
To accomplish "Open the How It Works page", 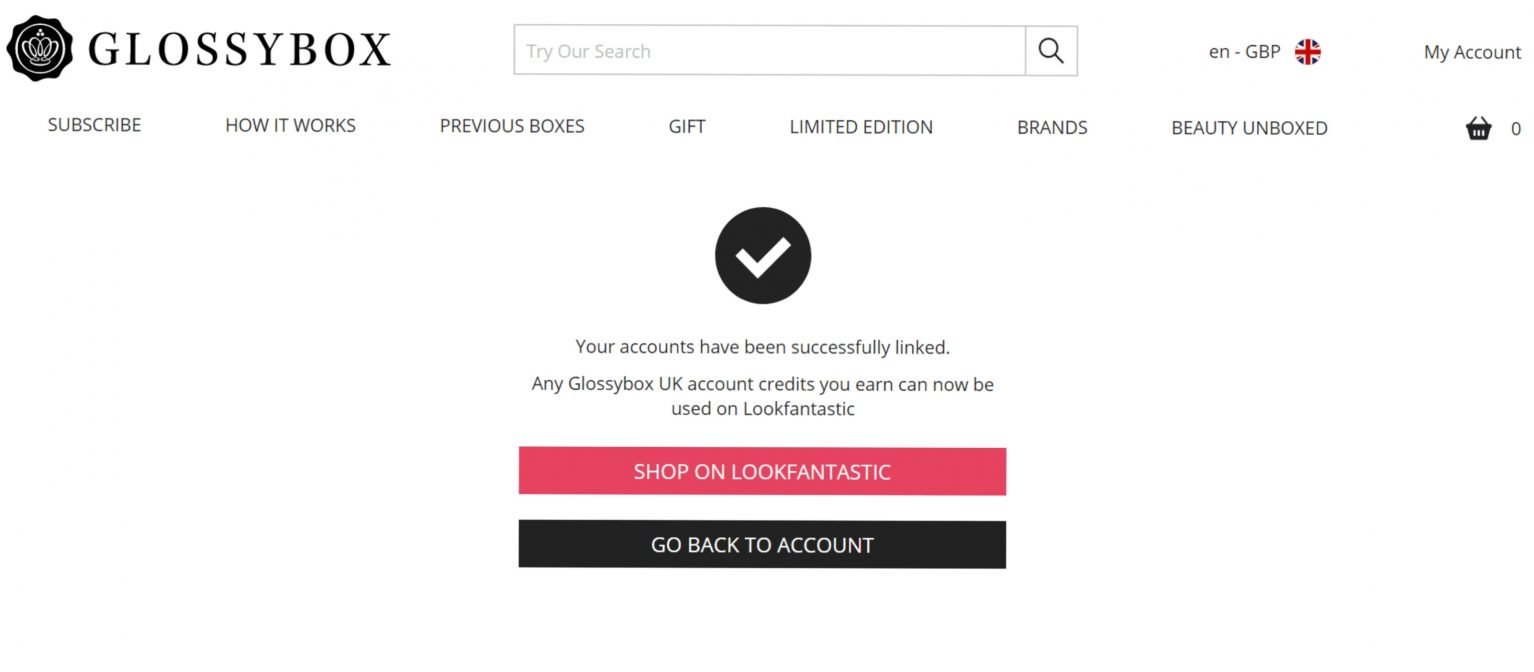I will pyautogui.click(x=290, y=126).
